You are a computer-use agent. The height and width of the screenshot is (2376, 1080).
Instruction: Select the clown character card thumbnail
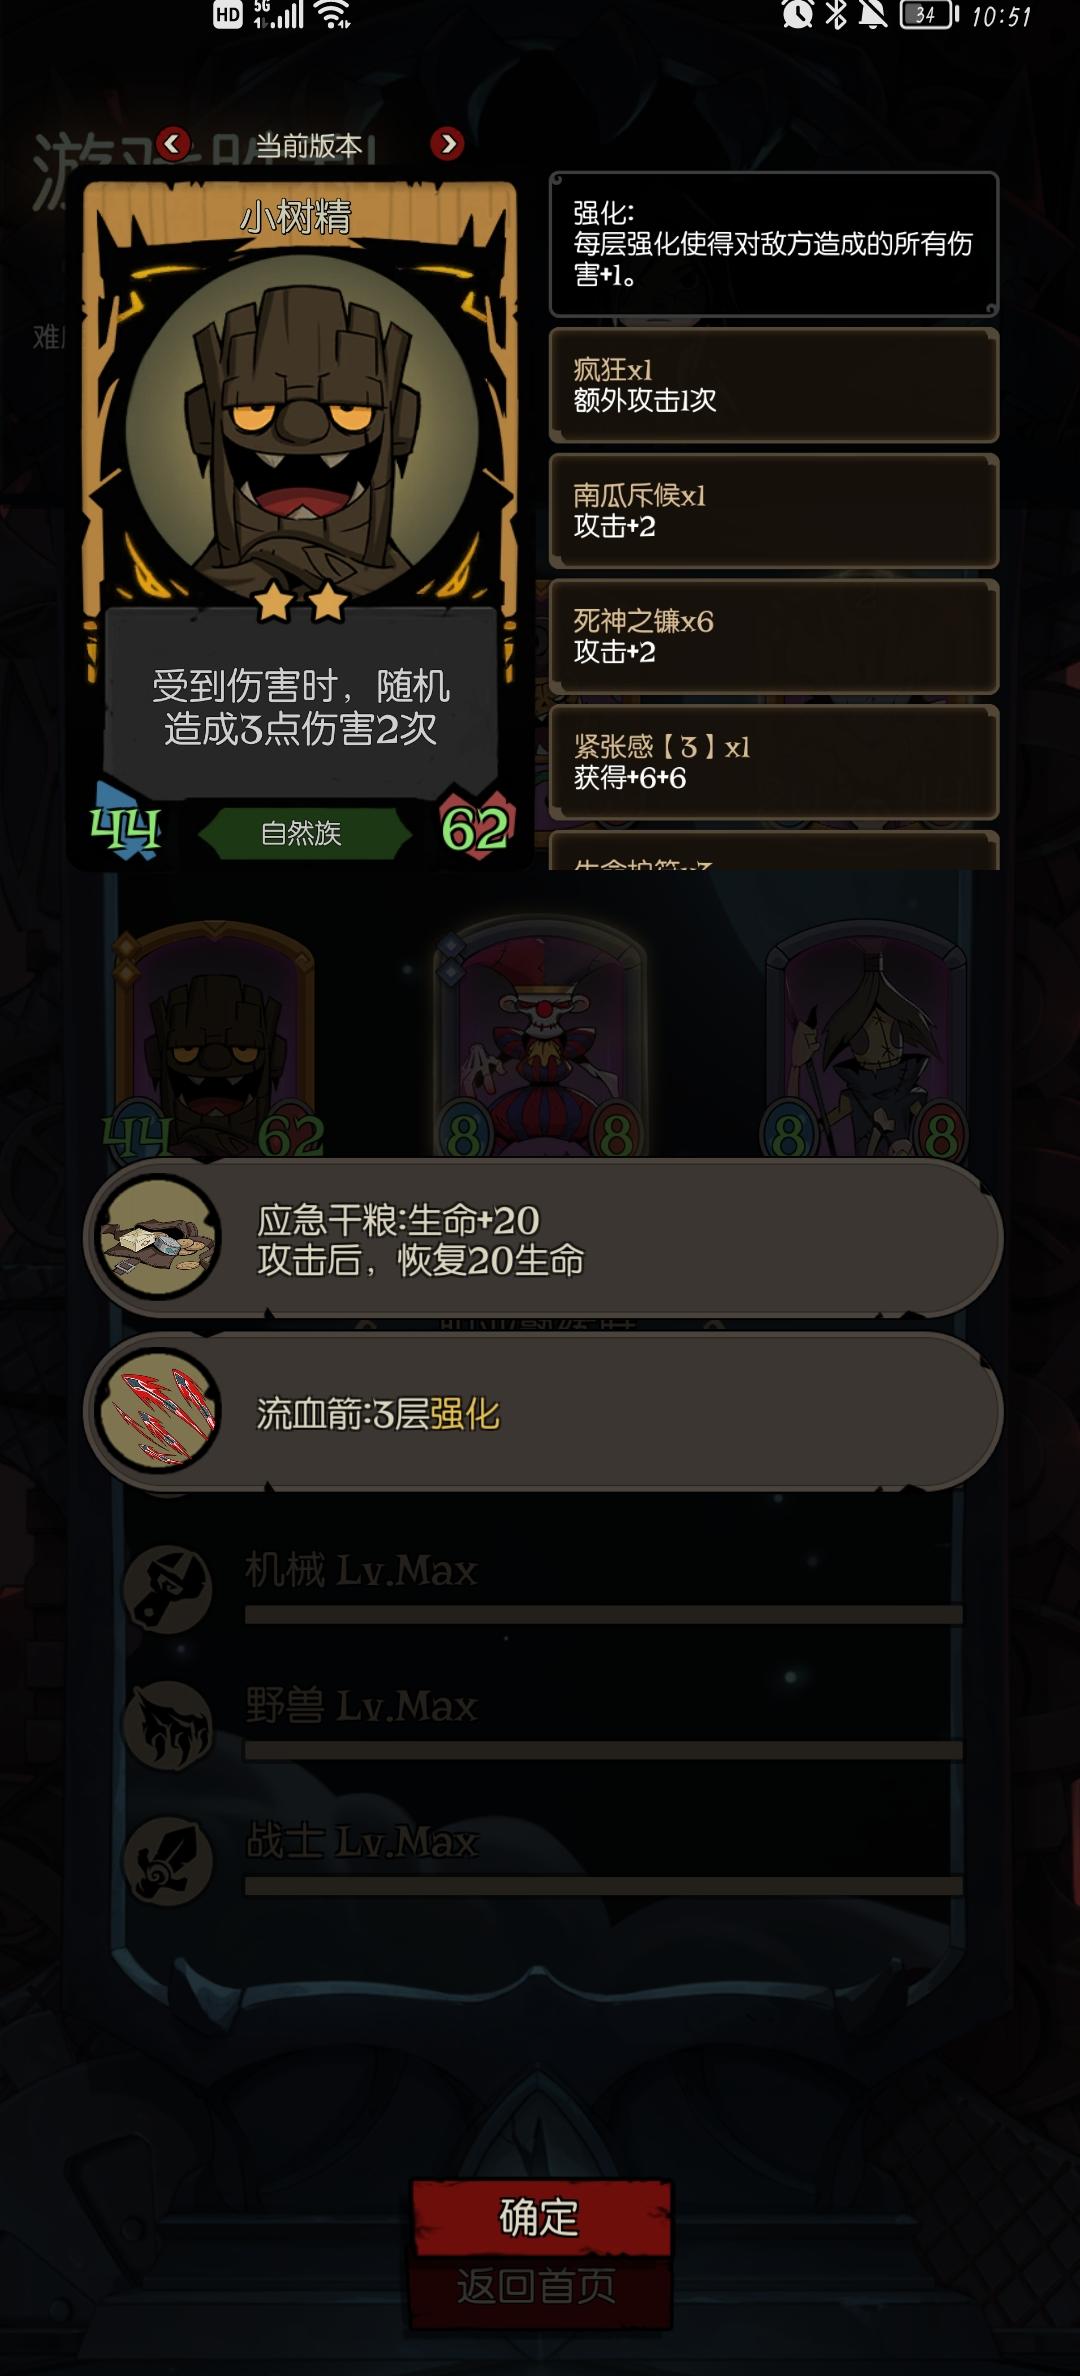pos(541,1038)
